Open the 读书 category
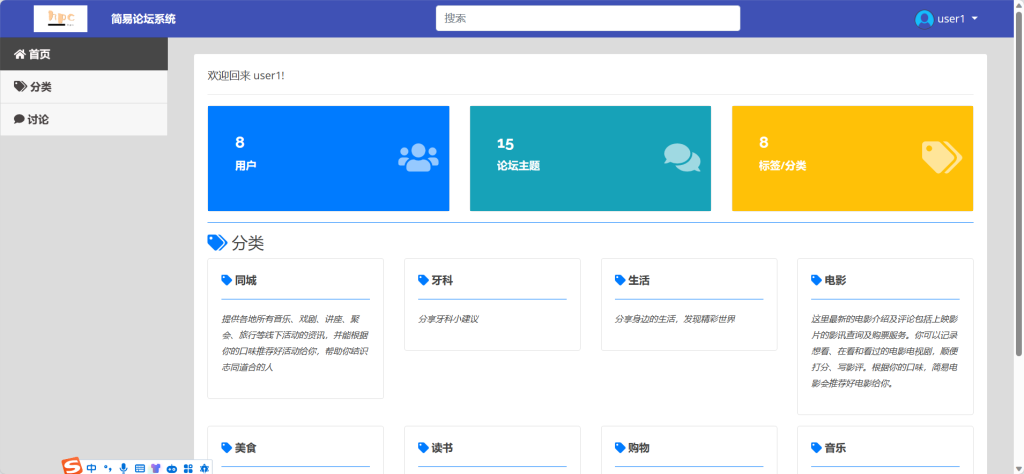The width and height of the screenshot is (1024, 474). [442, 448]
